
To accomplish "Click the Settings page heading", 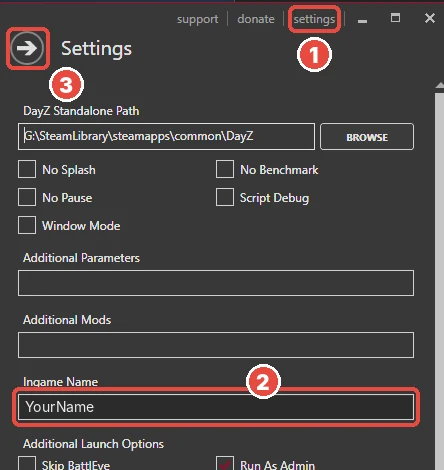I will (96, 49).
